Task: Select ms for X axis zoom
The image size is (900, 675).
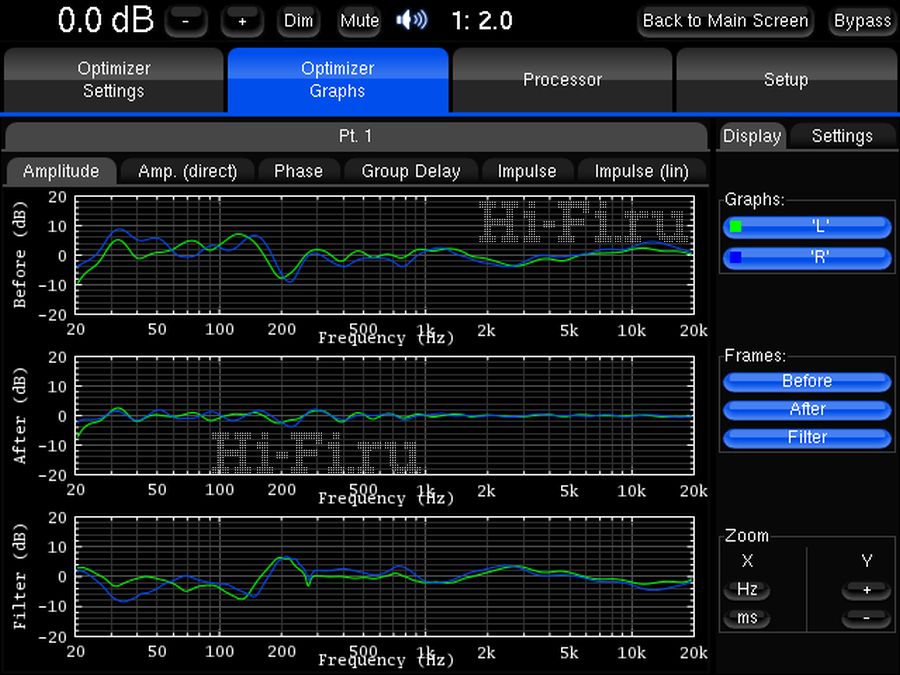Action: coord(747,618)
